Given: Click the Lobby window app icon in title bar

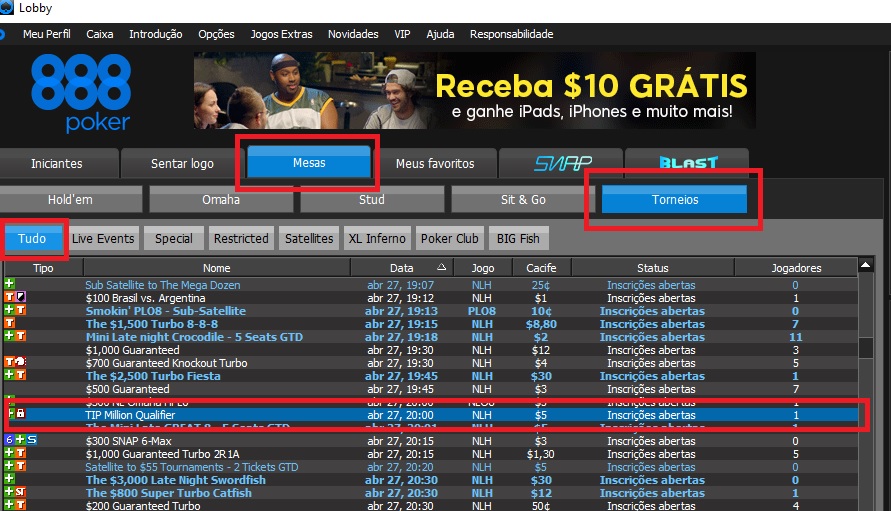Looking at the screenshot, I should (6, 8).
